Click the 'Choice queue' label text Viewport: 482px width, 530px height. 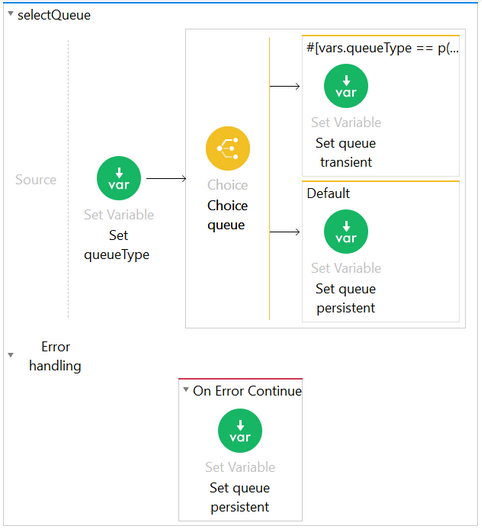(x=227, y=215)
